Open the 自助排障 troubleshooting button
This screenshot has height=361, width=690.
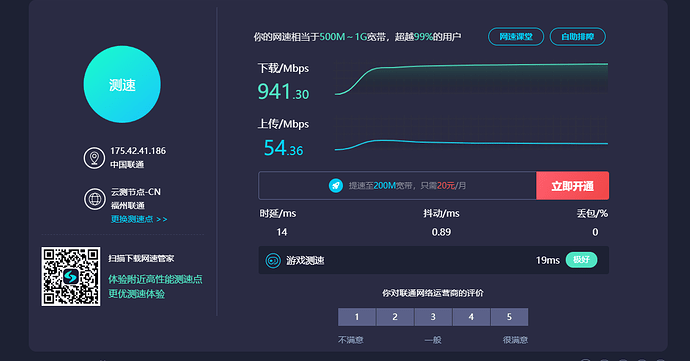pyautogui.click(x=577, y=37)
